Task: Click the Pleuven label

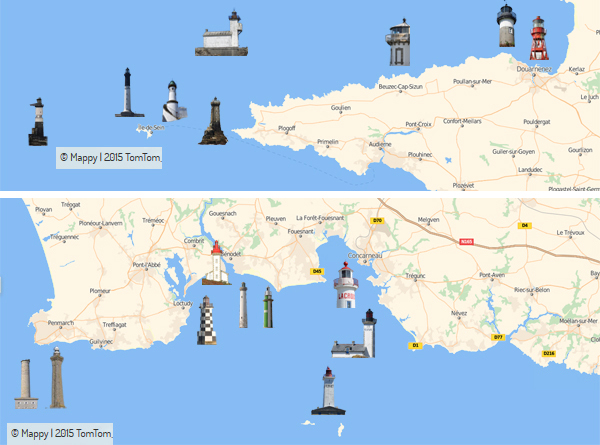Action: 276,218
